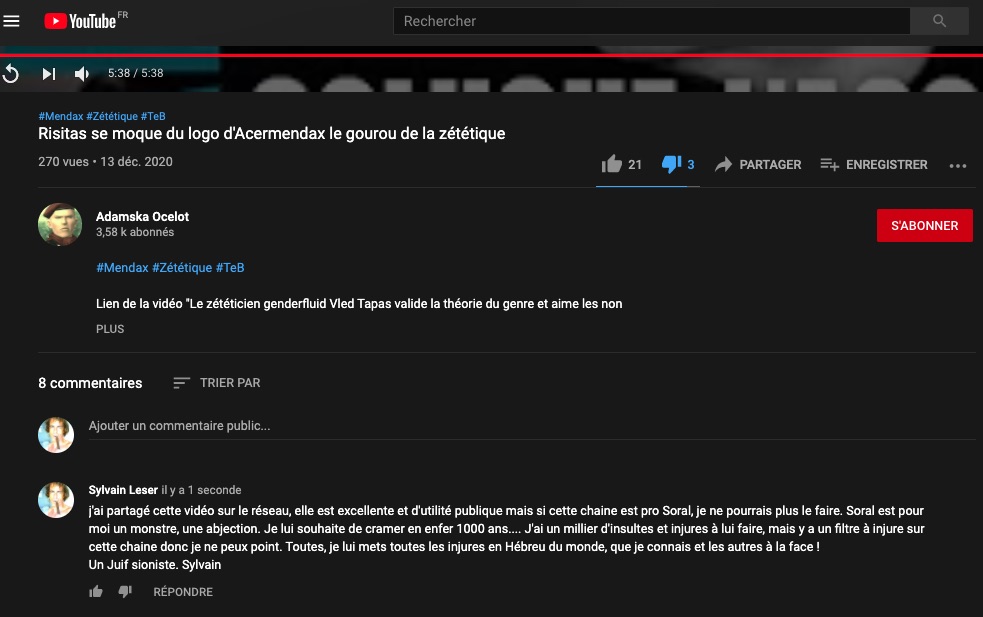
Task: Reply to comment via RÉPONDRE
Action: coord(182,591)
